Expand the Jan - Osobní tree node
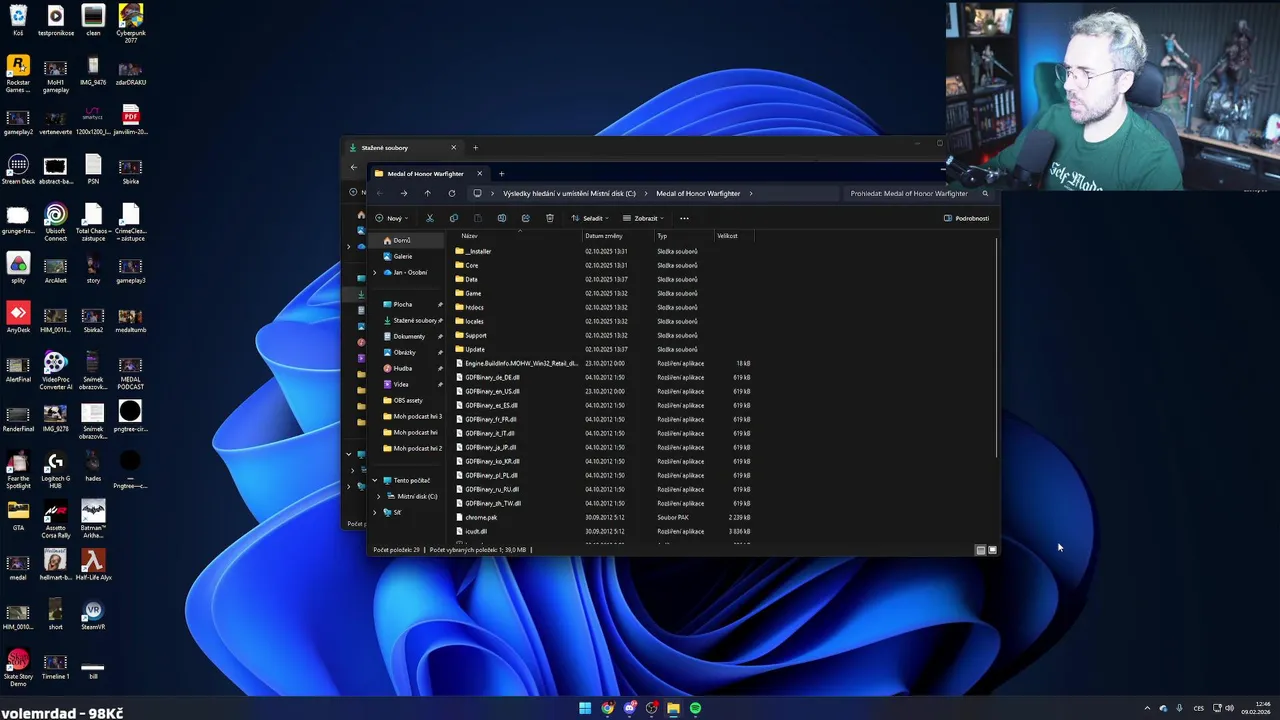This screenshot has width=1280, height=720. (375, 272)
